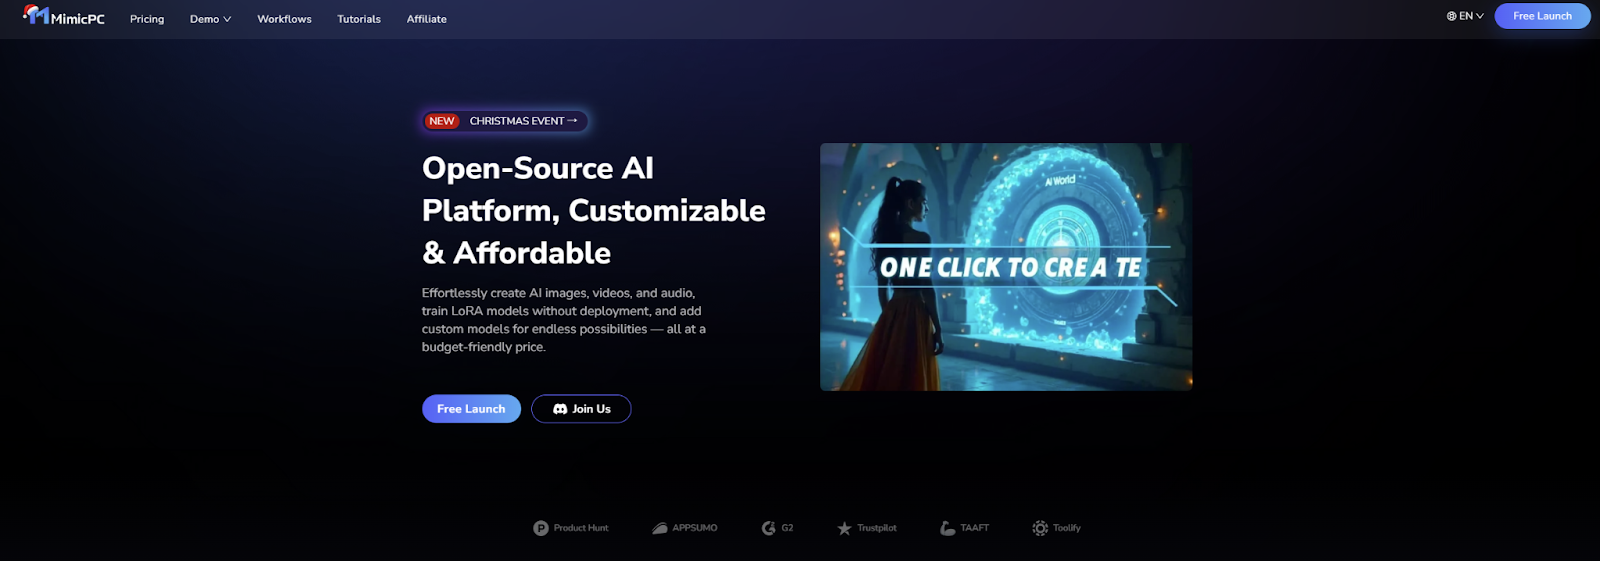Open the Christmas Event announcement link
The width and height of the screenshot is (1600, 561).
pyautogui.click(x=523, y=121)
